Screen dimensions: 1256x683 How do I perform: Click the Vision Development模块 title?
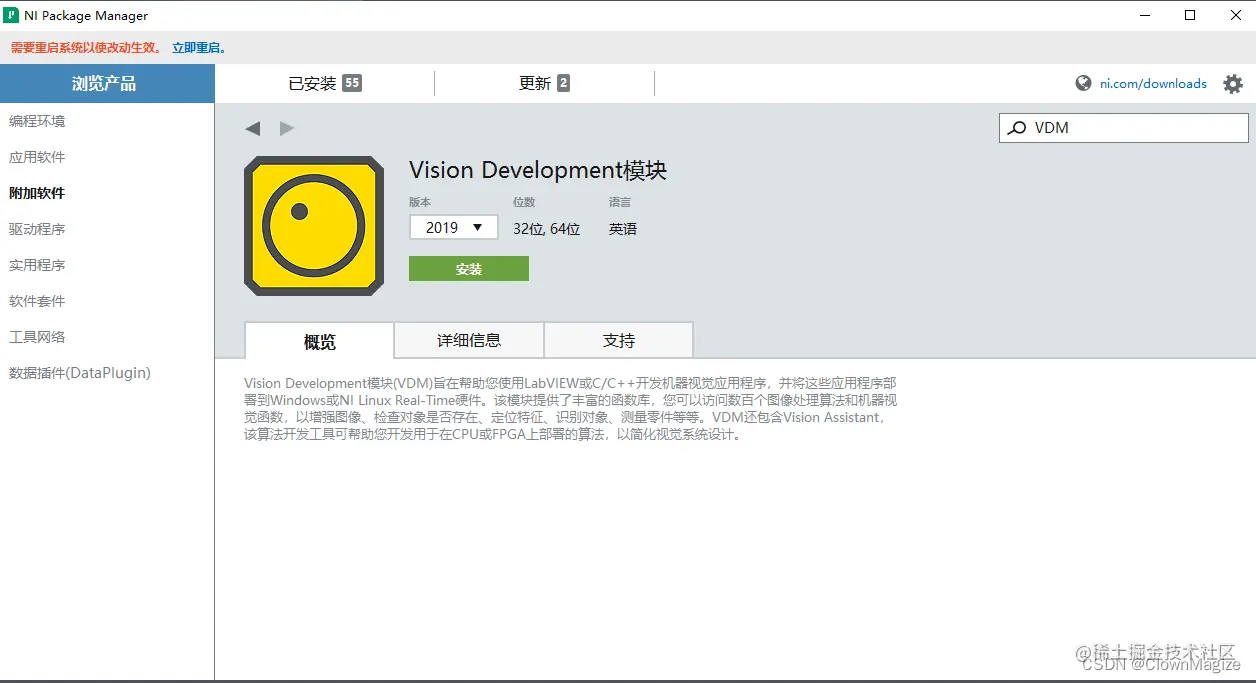(x=538, y=170)
